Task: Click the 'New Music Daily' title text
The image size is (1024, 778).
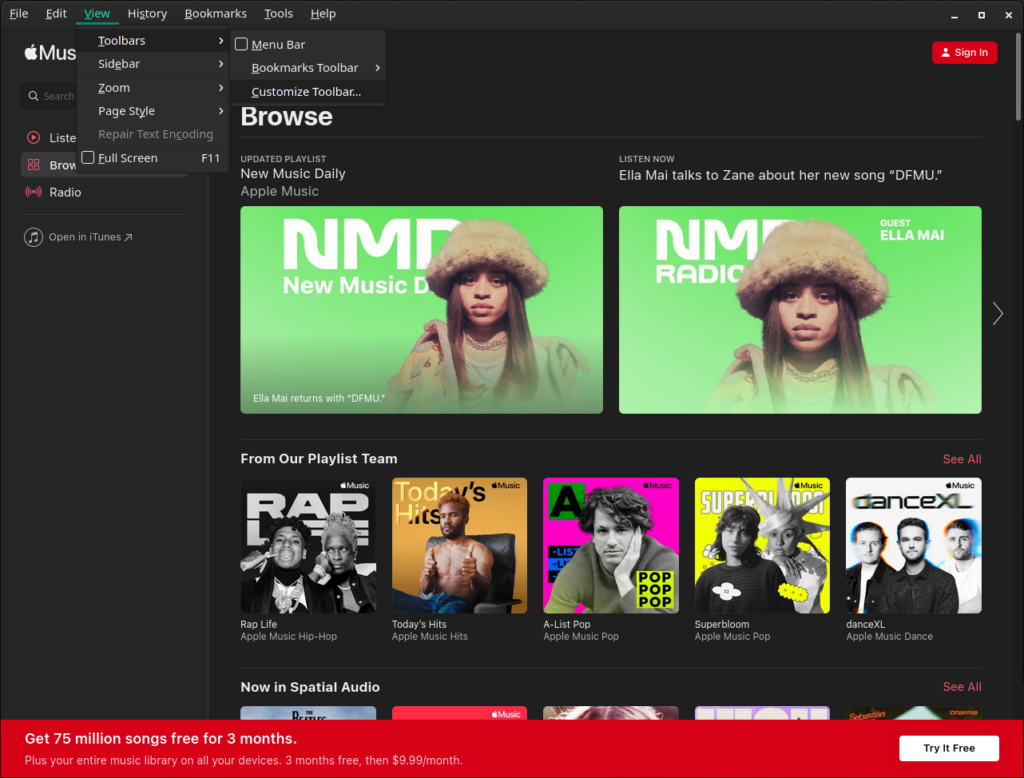Action: pos(293,174)
